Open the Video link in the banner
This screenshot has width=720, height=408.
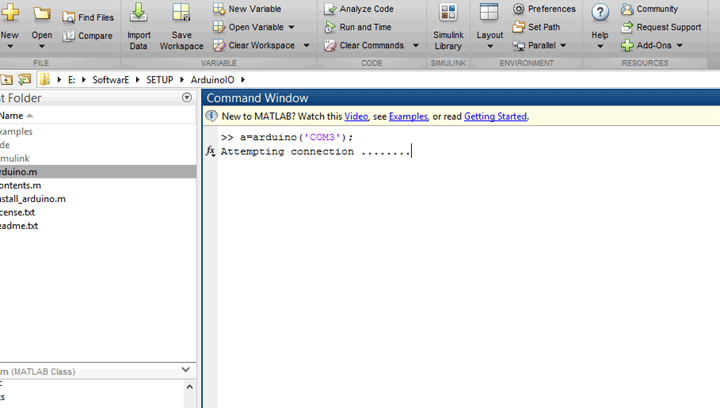click(356, 117)
